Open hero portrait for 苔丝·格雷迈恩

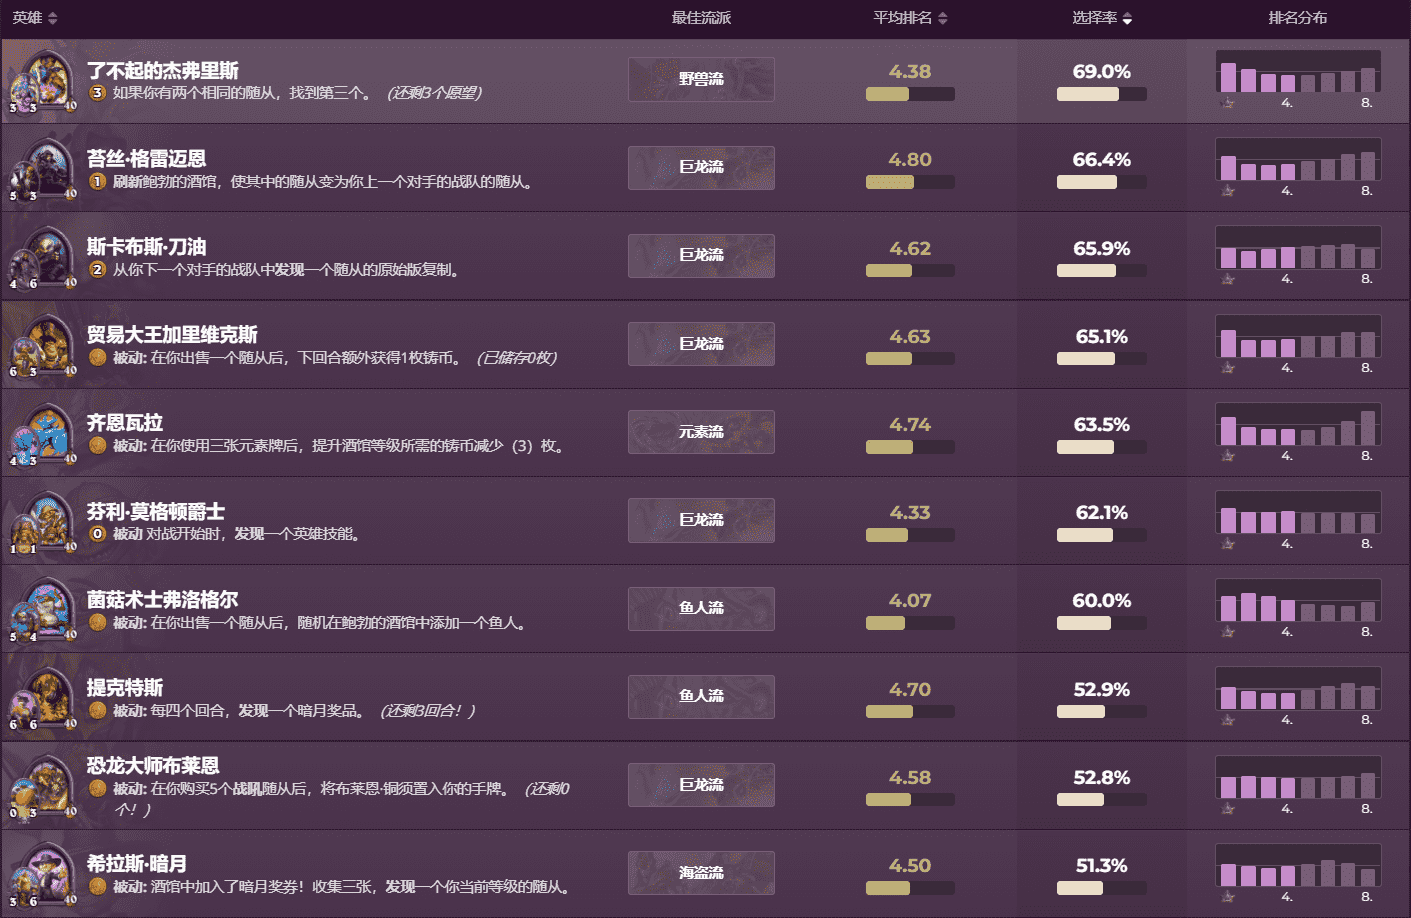[x=43, y=169]
